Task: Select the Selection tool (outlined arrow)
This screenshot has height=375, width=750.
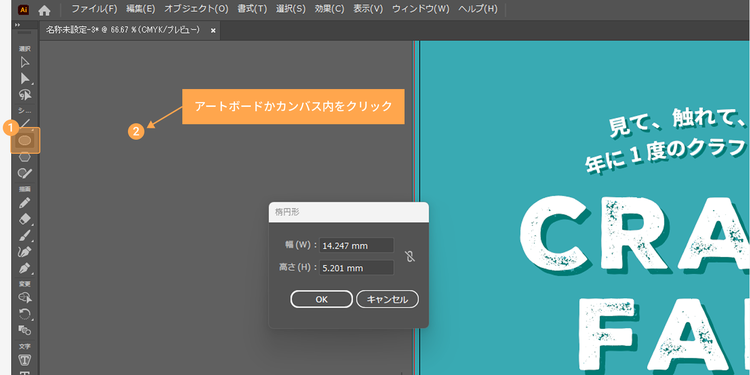Action: (25, 63)
